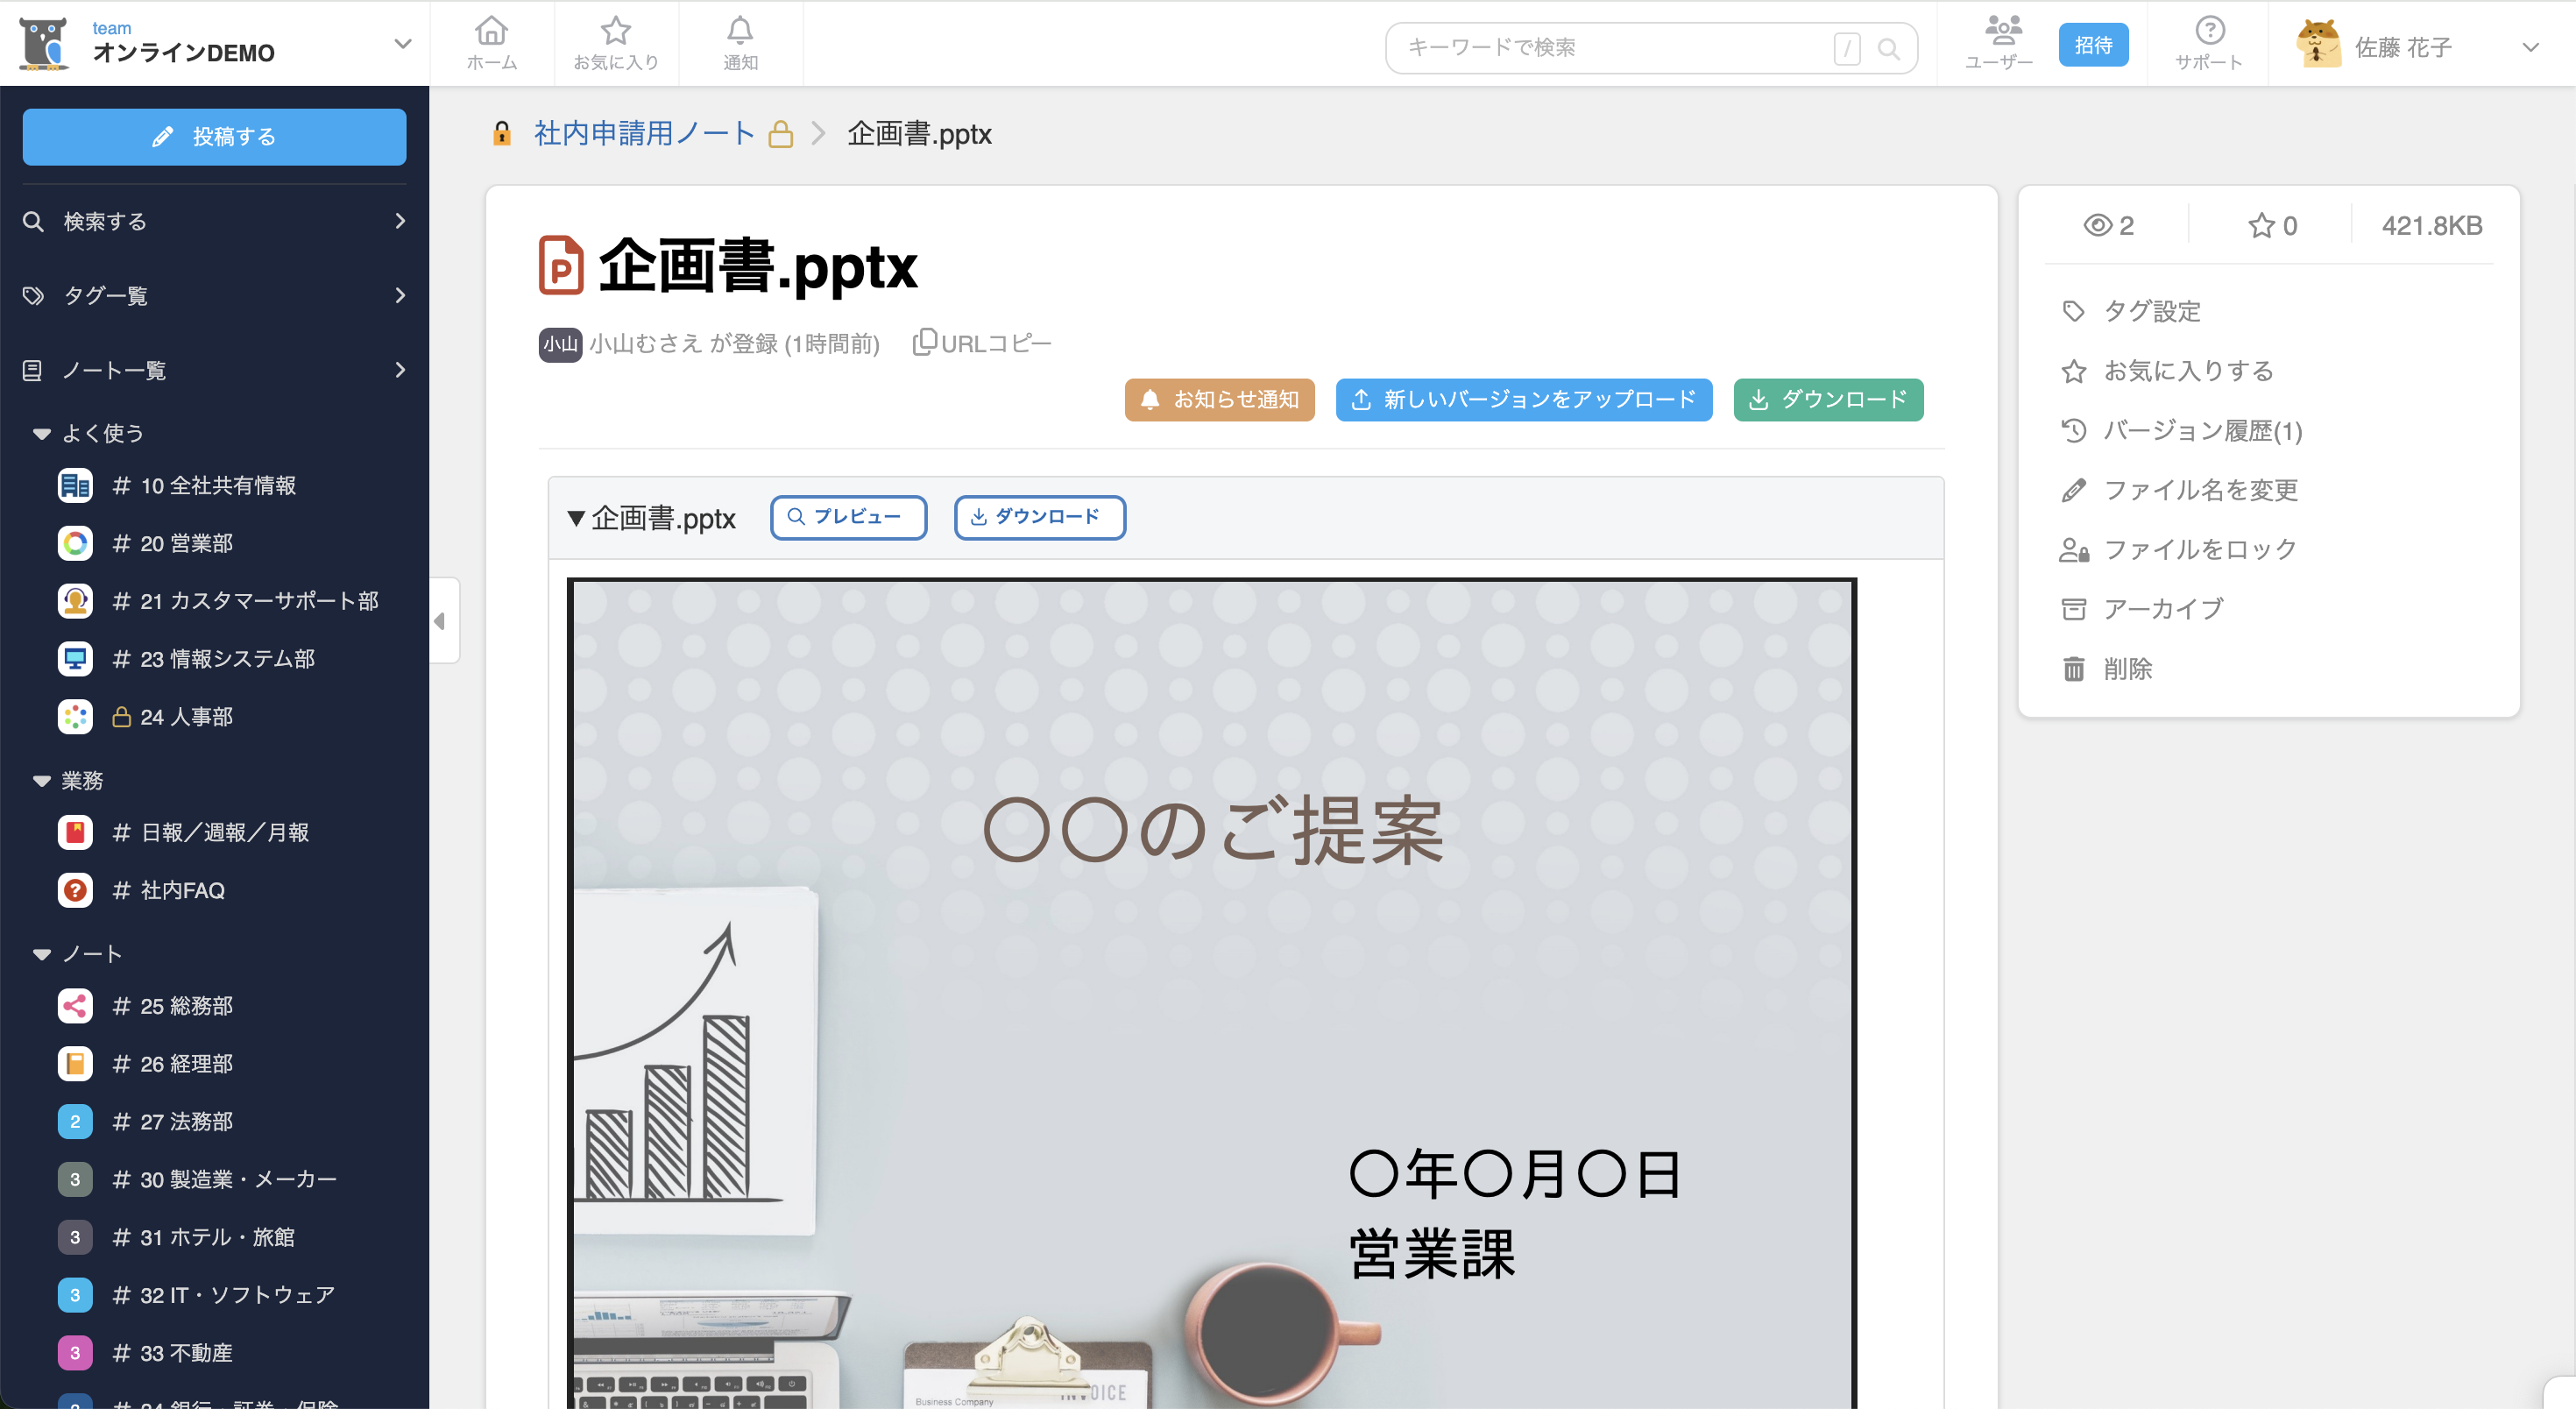
Task: Open バージョン履歴(1)
Action: coord(2182,431)
